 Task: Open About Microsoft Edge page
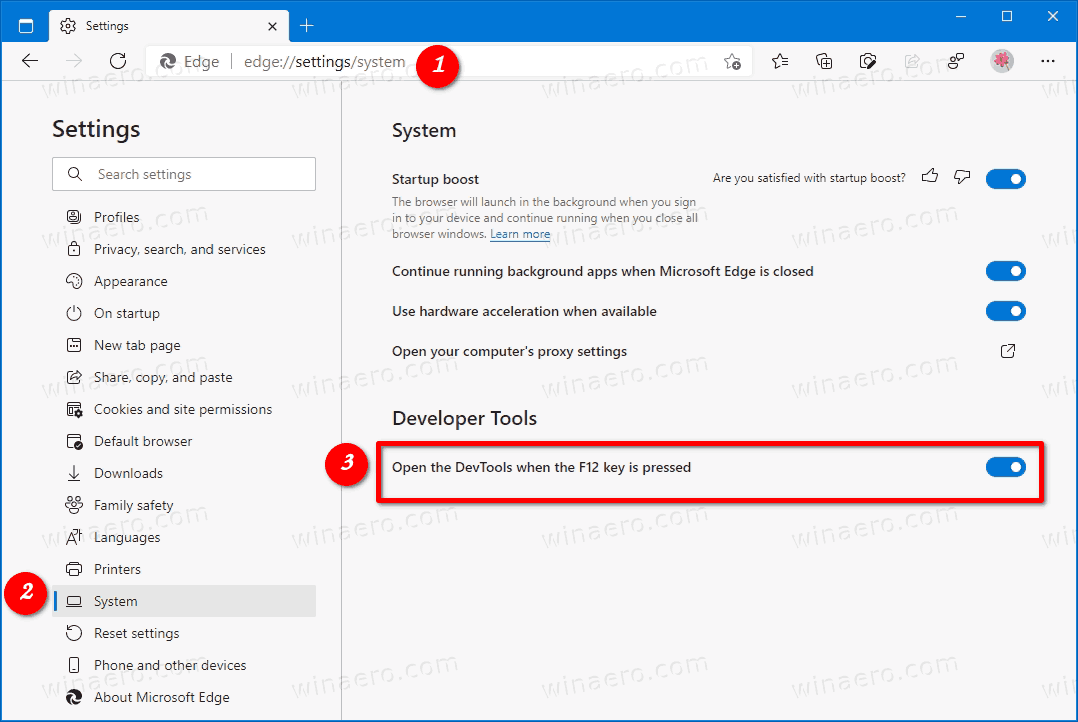(x=184, y=697)
